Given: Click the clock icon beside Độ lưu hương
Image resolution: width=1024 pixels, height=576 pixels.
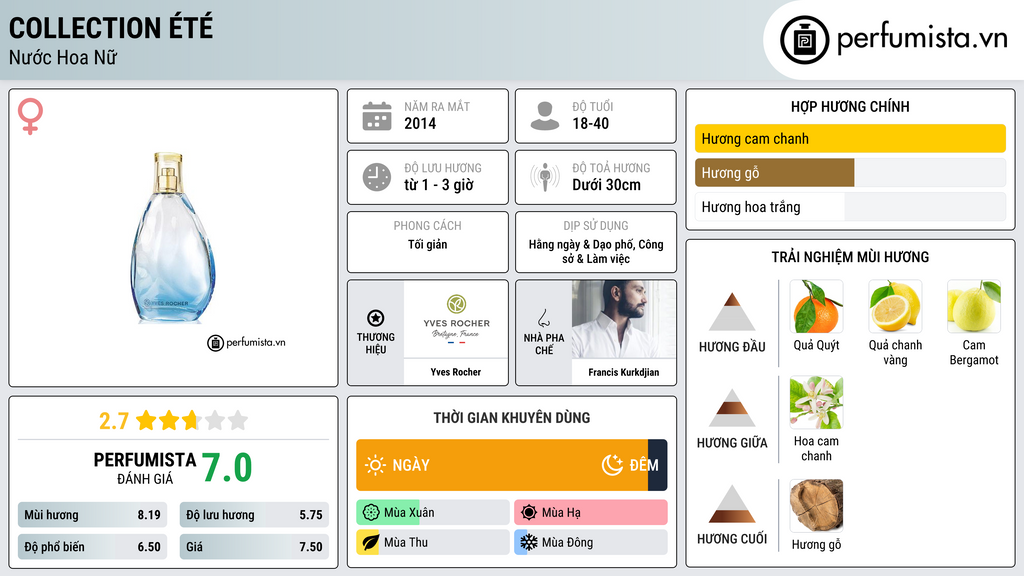Looking at the screenshot, I should tap(377, 177).
